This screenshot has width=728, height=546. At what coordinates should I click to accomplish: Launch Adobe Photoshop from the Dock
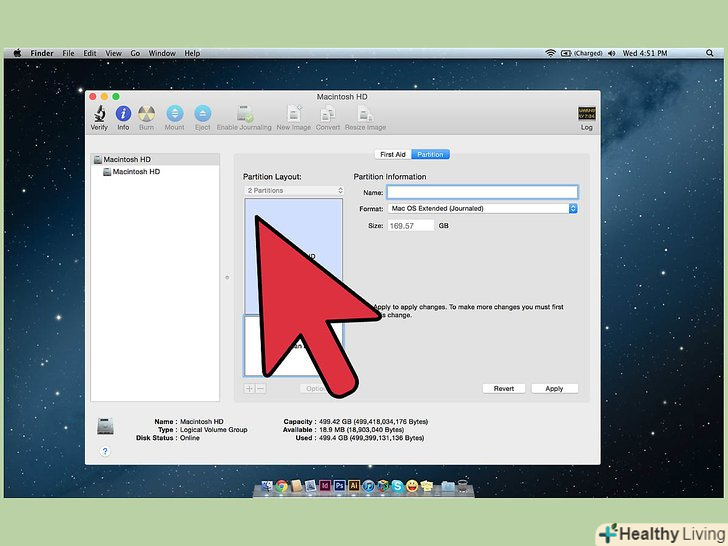pyautogui.click(x=339, y=486)
